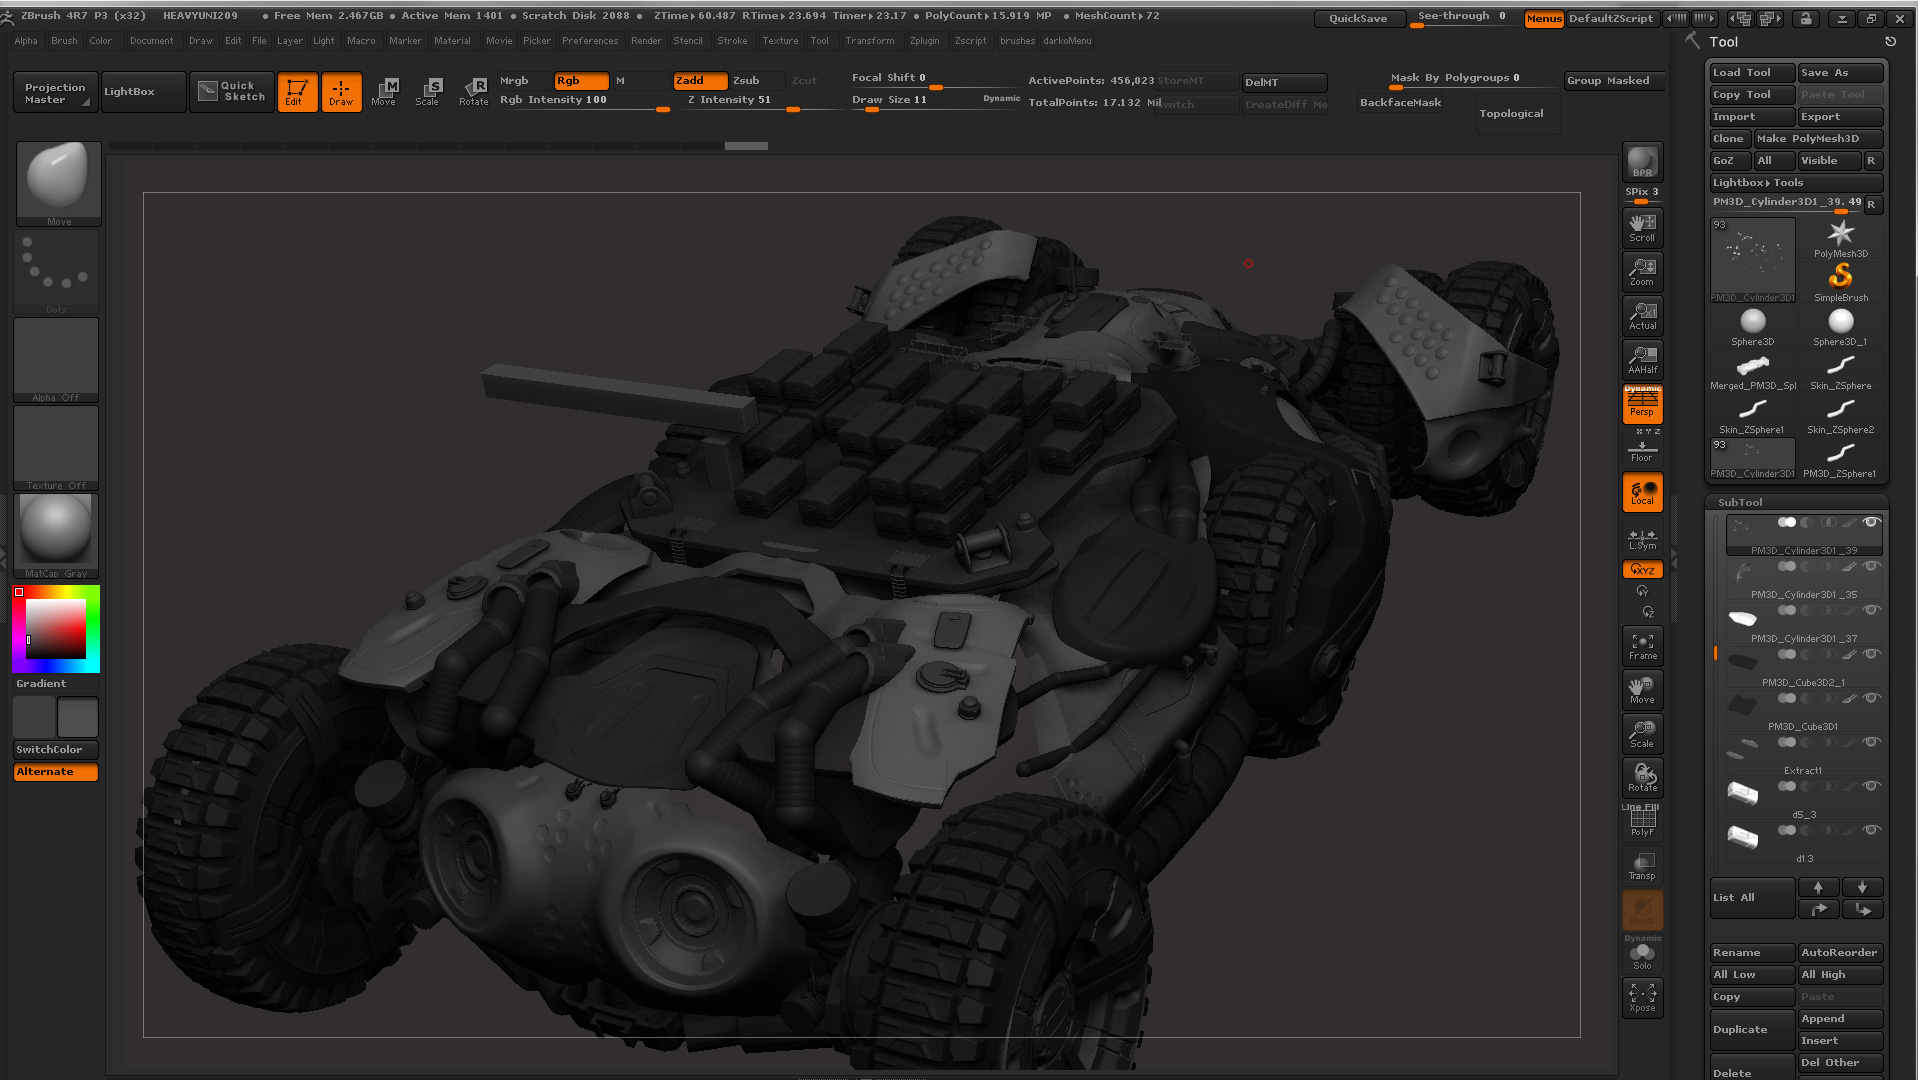Toggle Local symmetry rotation button
Screen dimensions: 1918x1080
click(1642, 492)
